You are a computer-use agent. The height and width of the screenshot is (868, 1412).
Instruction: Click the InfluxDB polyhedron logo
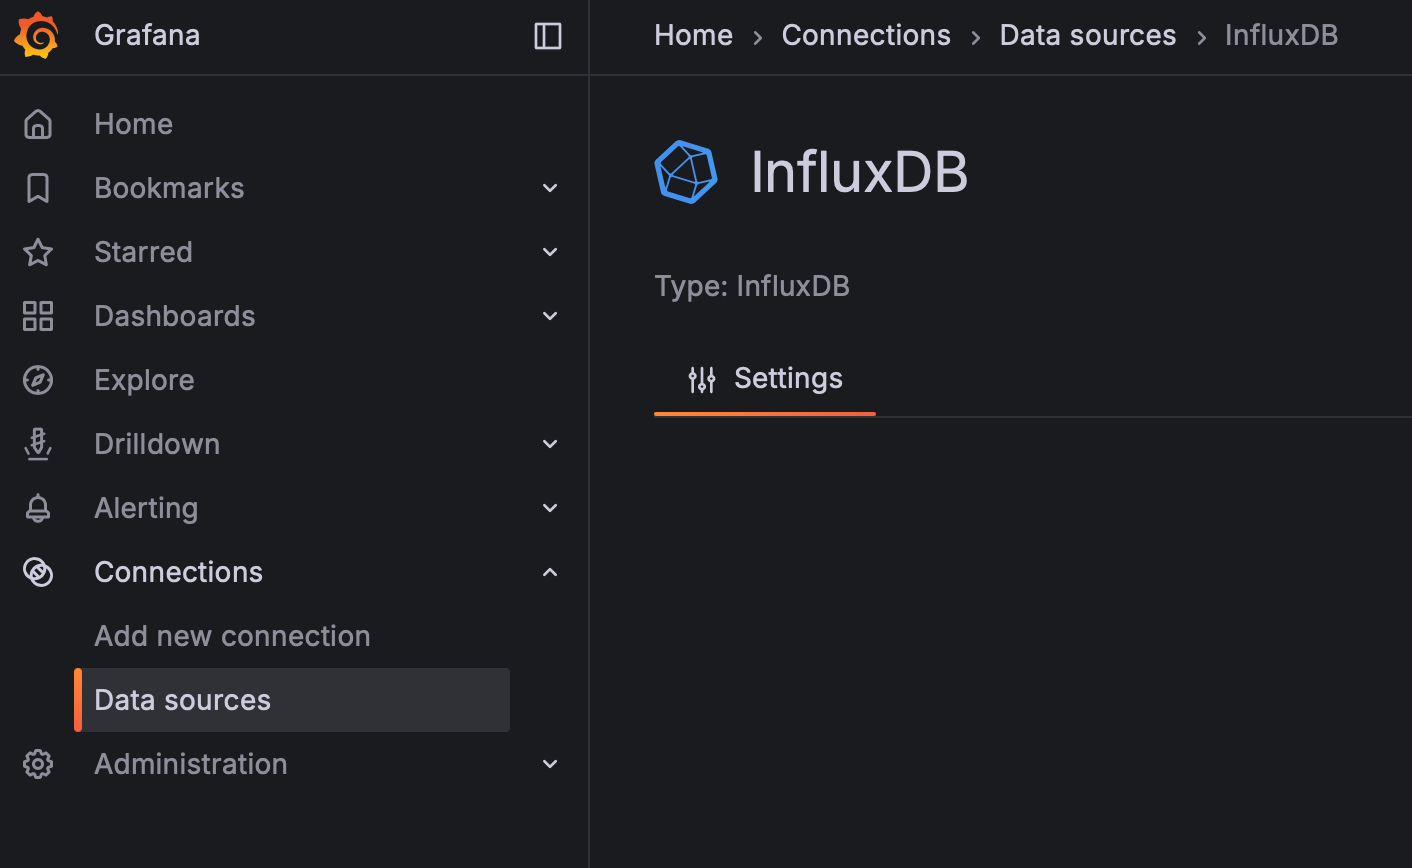click(686, 172)
